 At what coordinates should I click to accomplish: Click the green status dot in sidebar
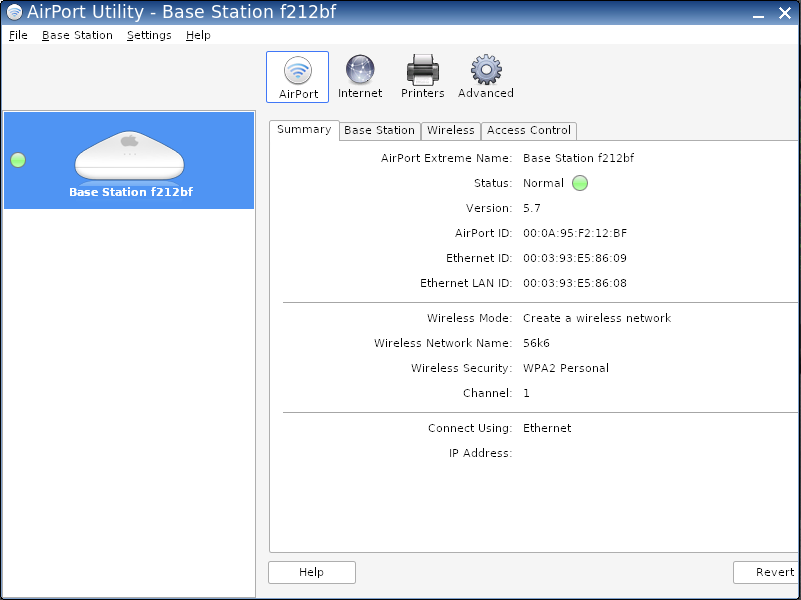18,160
